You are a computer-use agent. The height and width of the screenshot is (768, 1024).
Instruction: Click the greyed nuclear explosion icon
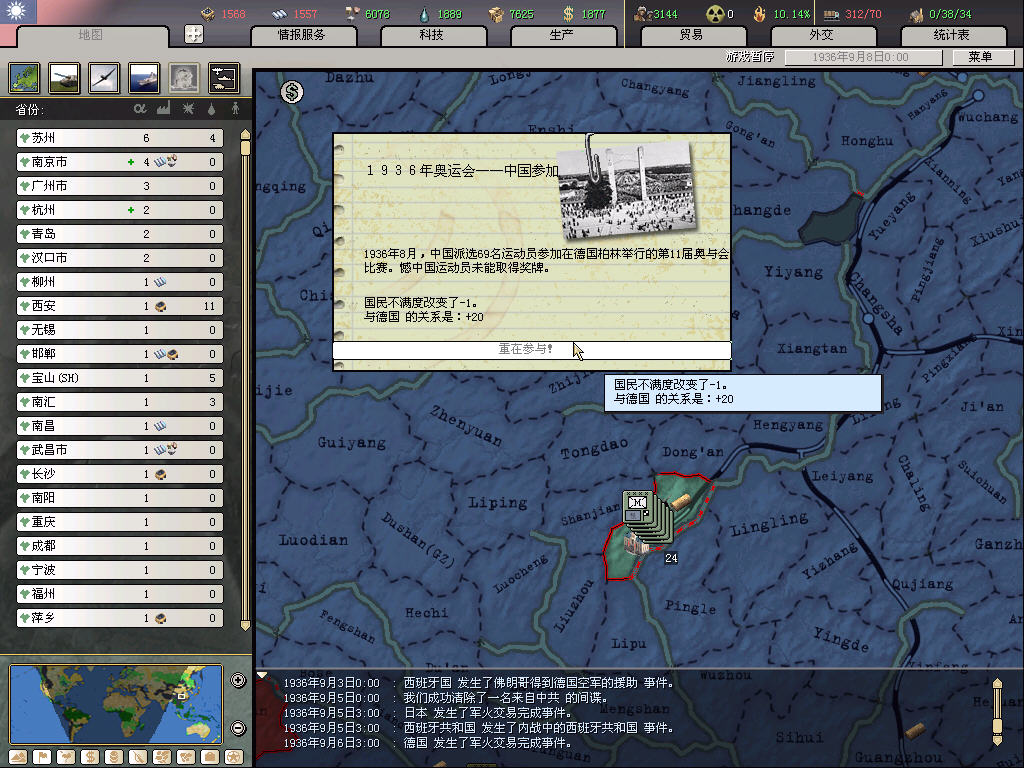tap(184, 78)
